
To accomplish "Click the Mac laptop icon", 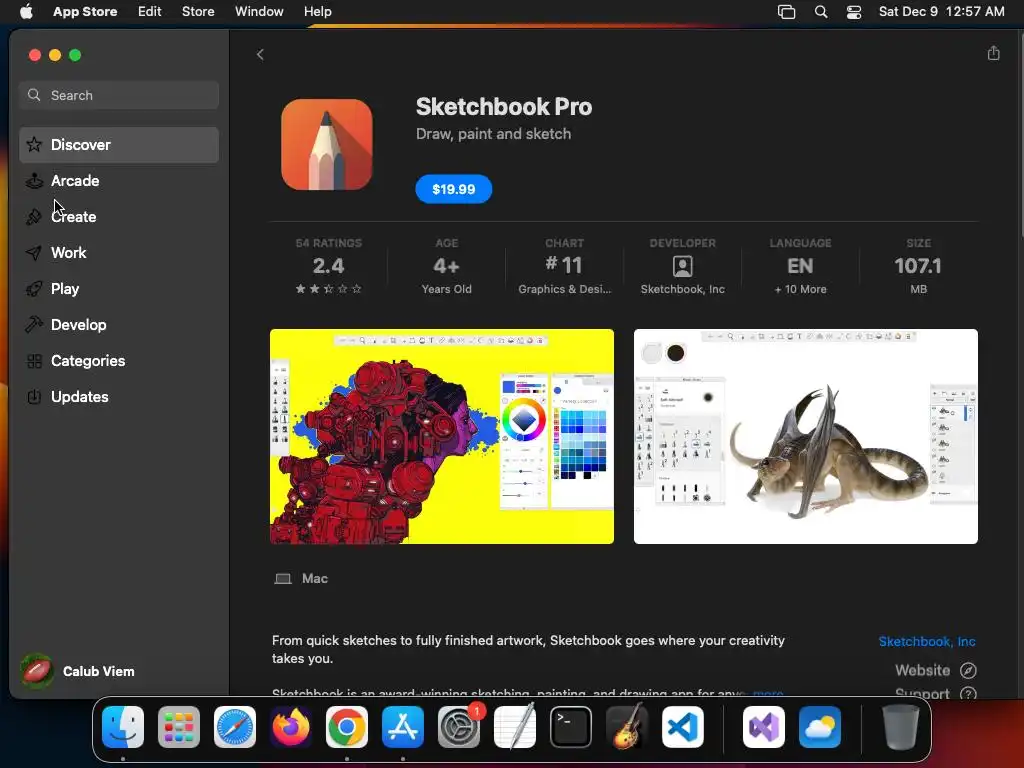I will [x=283, y=579].
